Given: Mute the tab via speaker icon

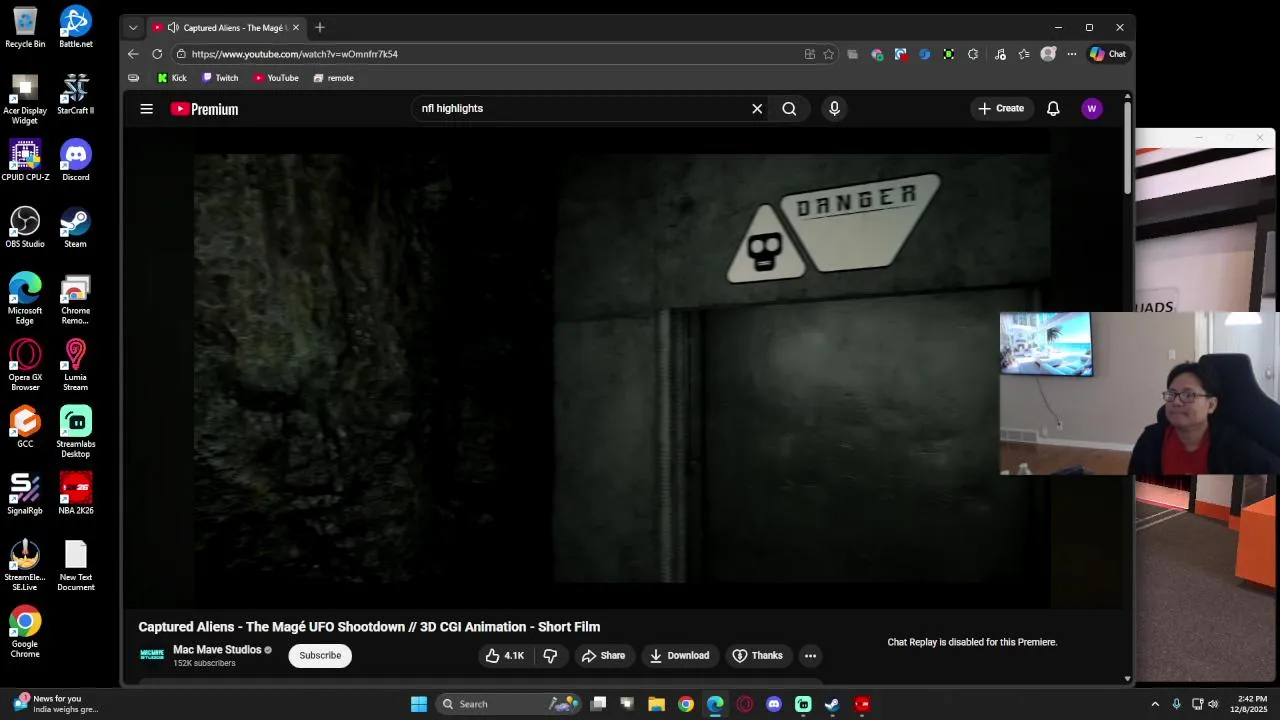Looking at the screenshot, I should [173, 28].
